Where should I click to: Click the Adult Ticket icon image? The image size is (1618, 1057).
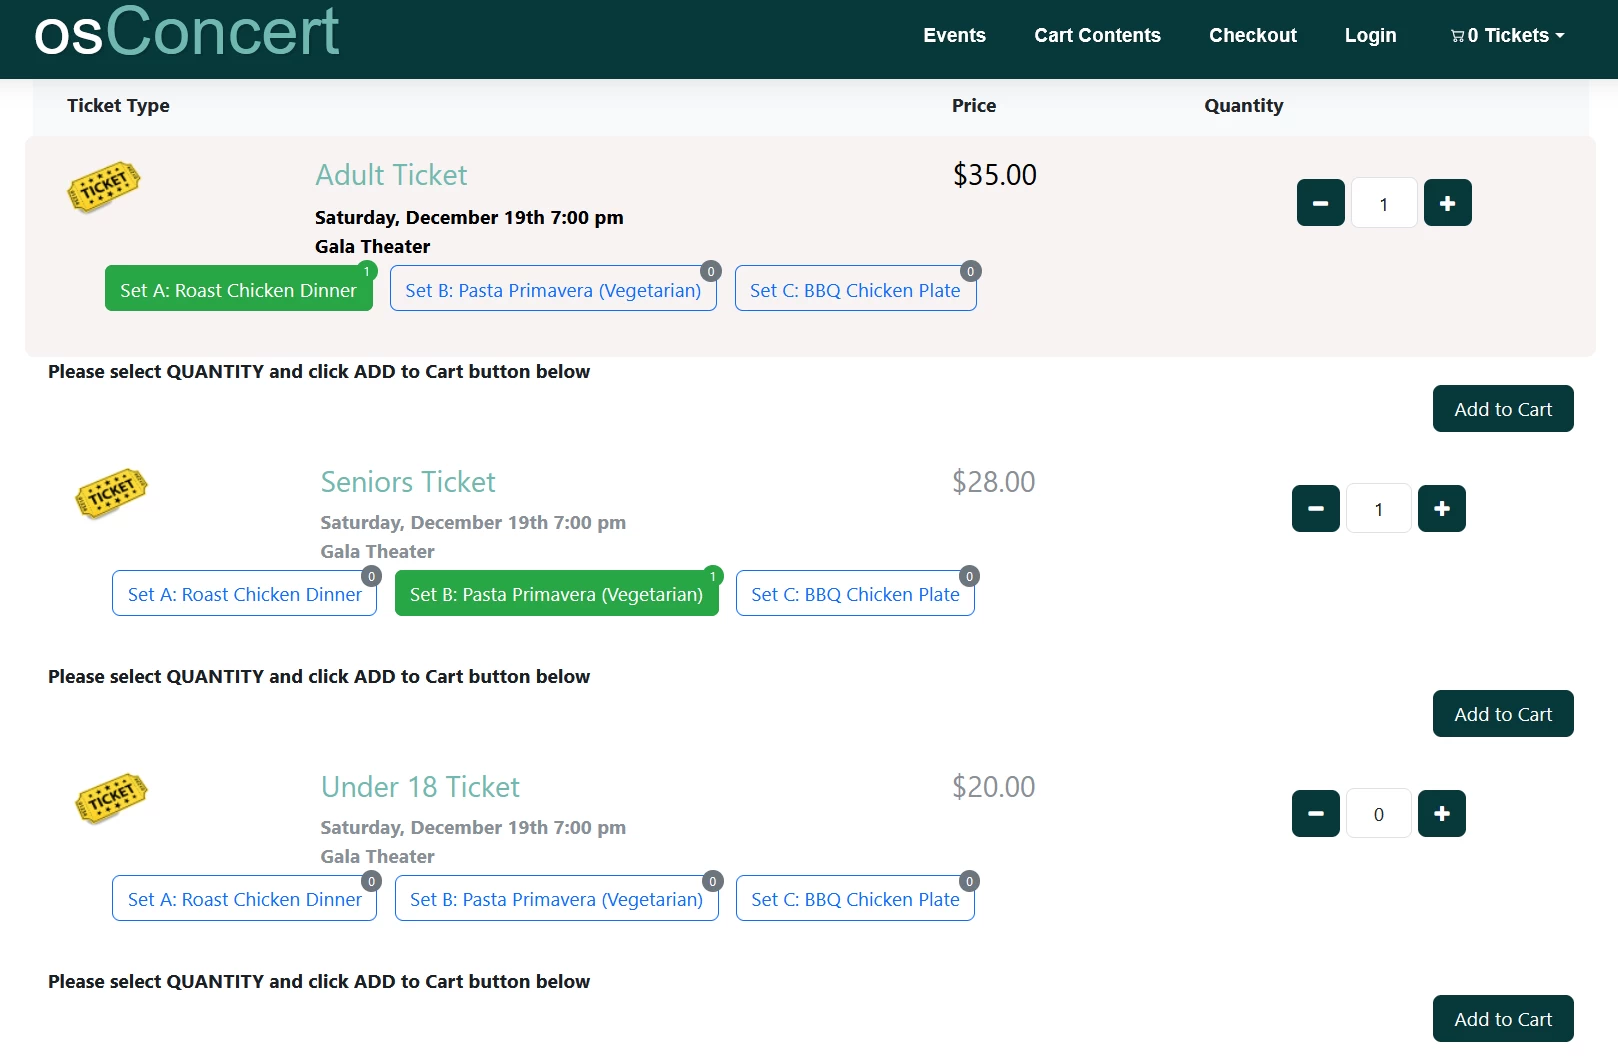pos(104,187)
